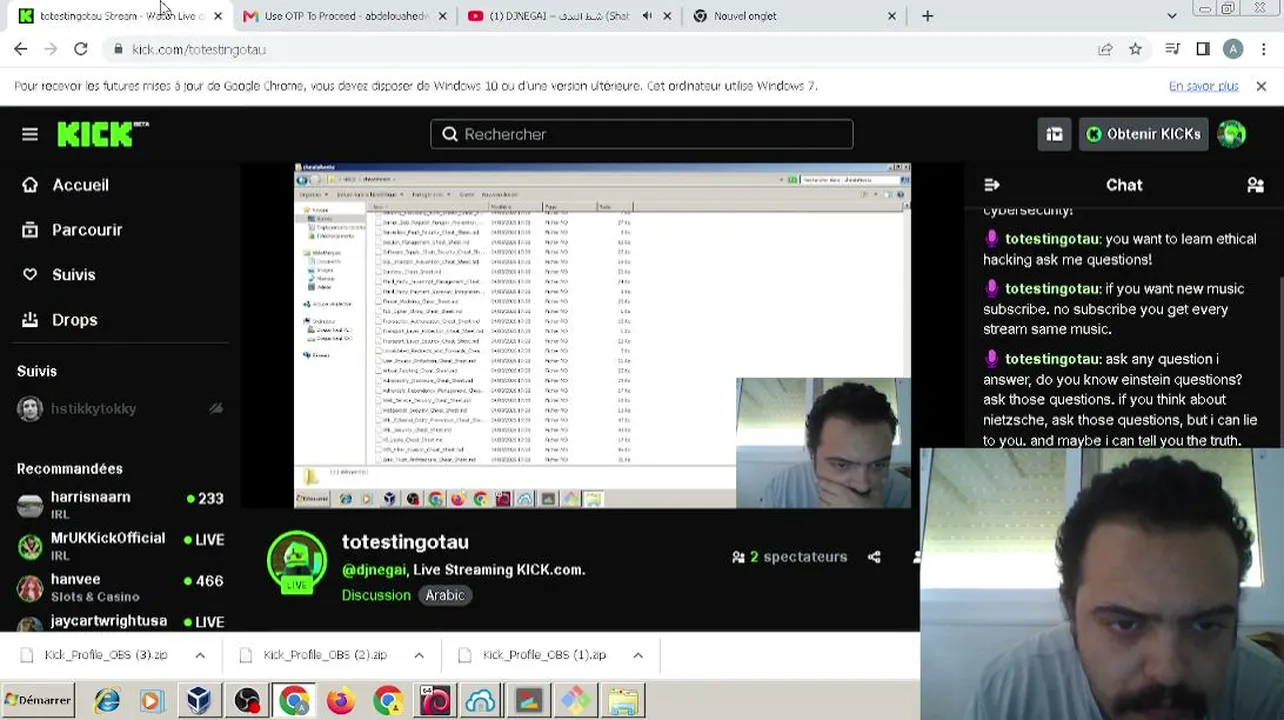Open the chat users list icon

(1255, 185)
